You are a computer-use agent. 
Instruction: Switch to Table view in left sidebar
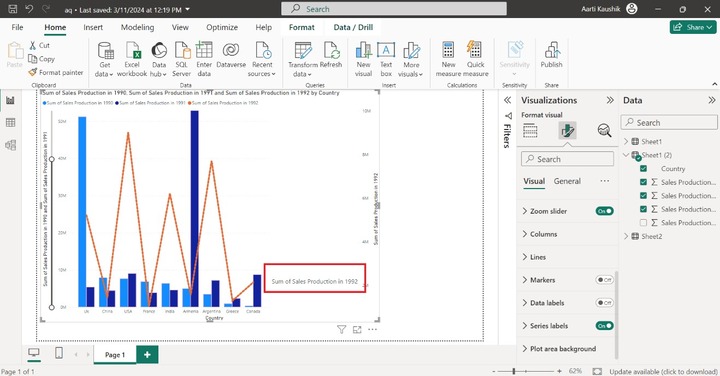(11, 123)
